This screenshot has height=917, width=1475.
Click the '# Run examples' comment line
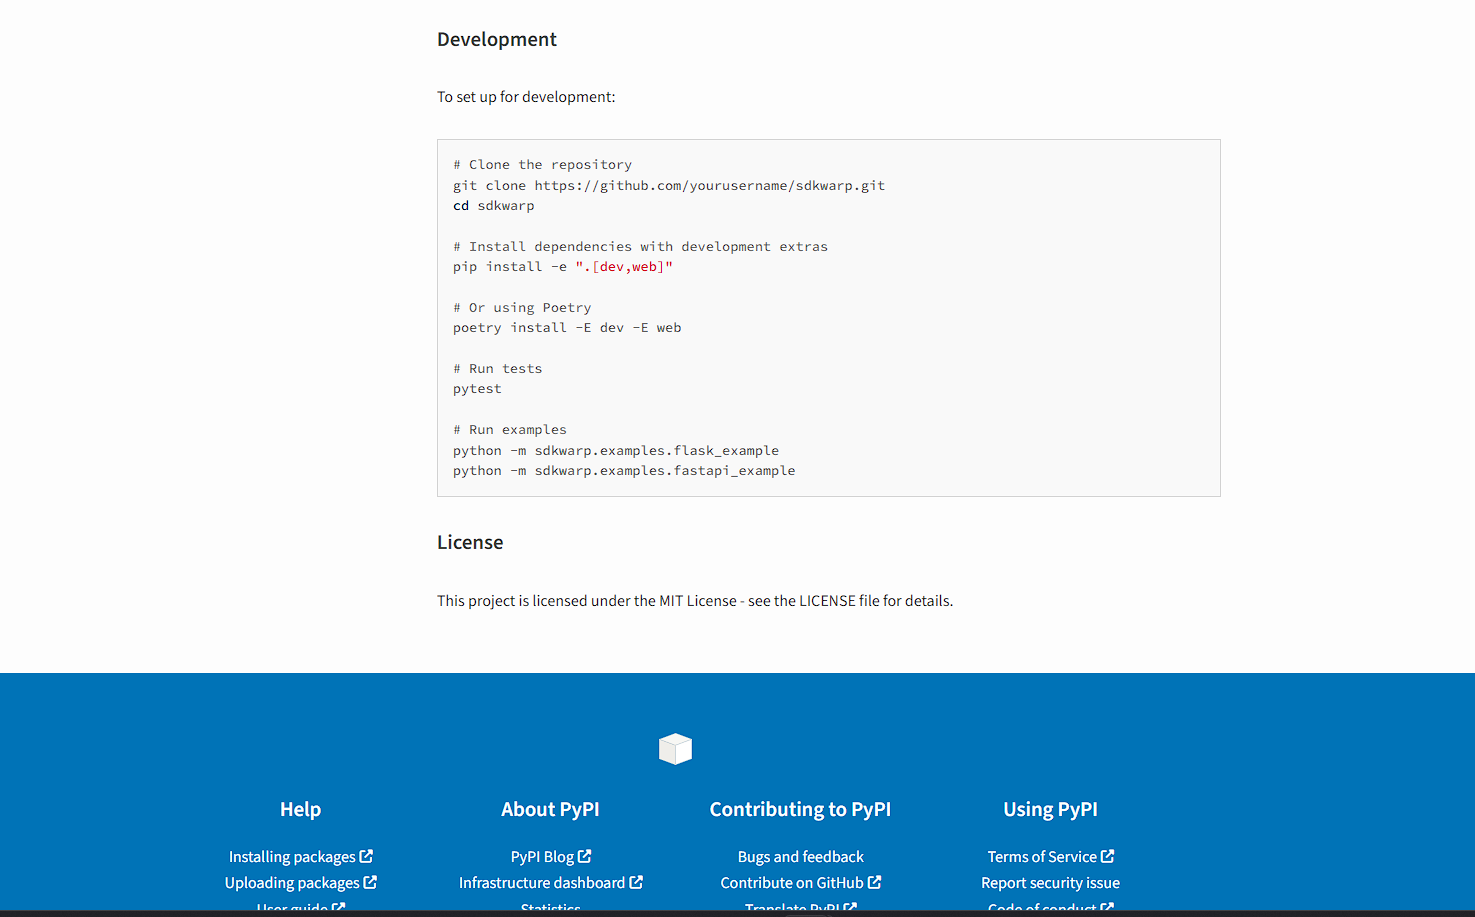(x=510, y=430)
